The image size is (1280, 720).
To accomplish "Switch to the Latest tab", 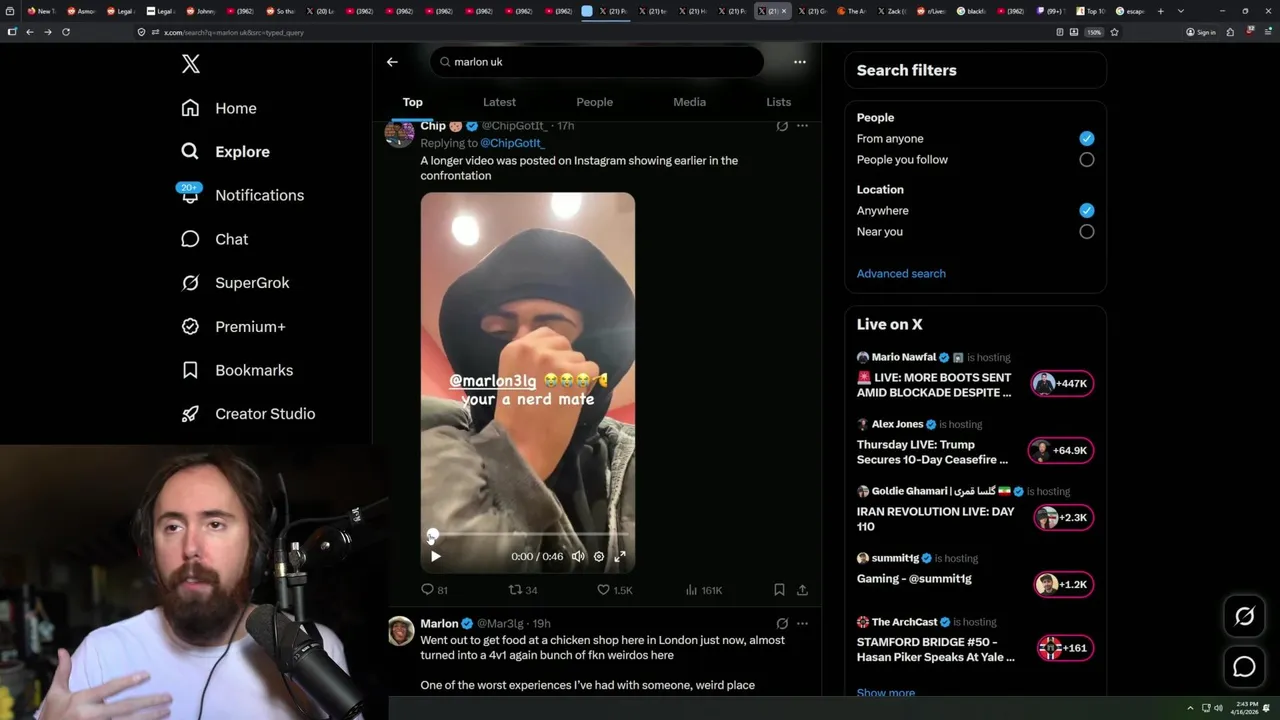I will point(499,102).
